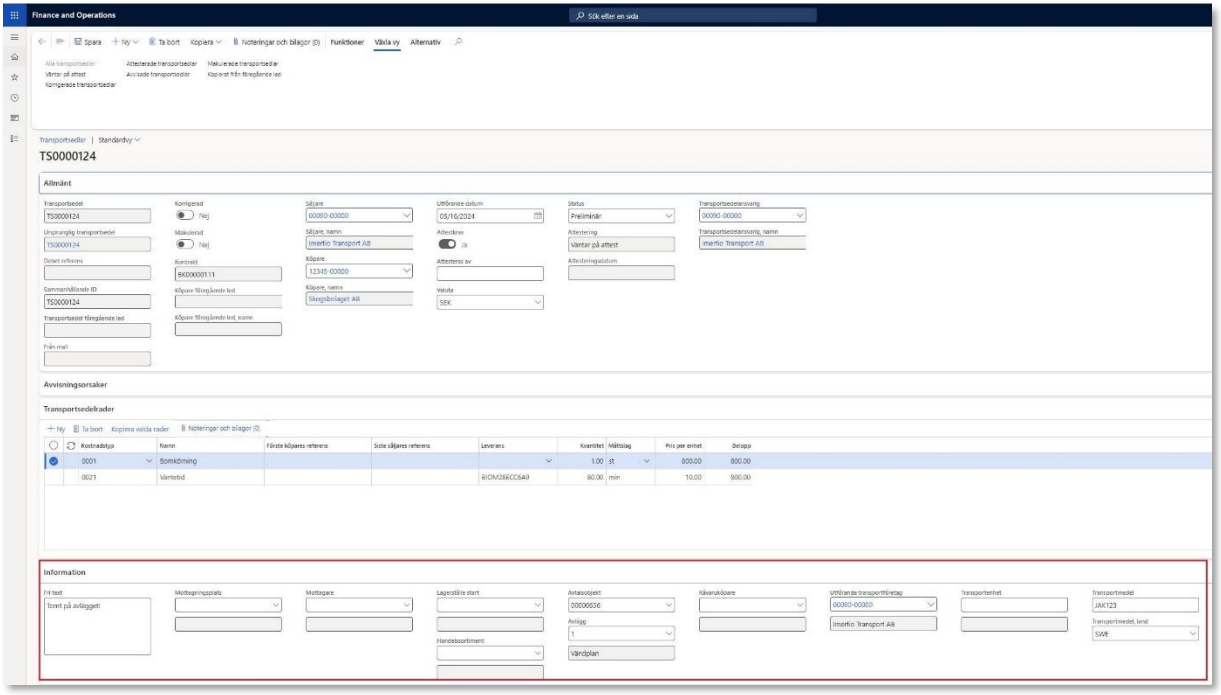Open Favorites star in left sidebar

[14, 78]
